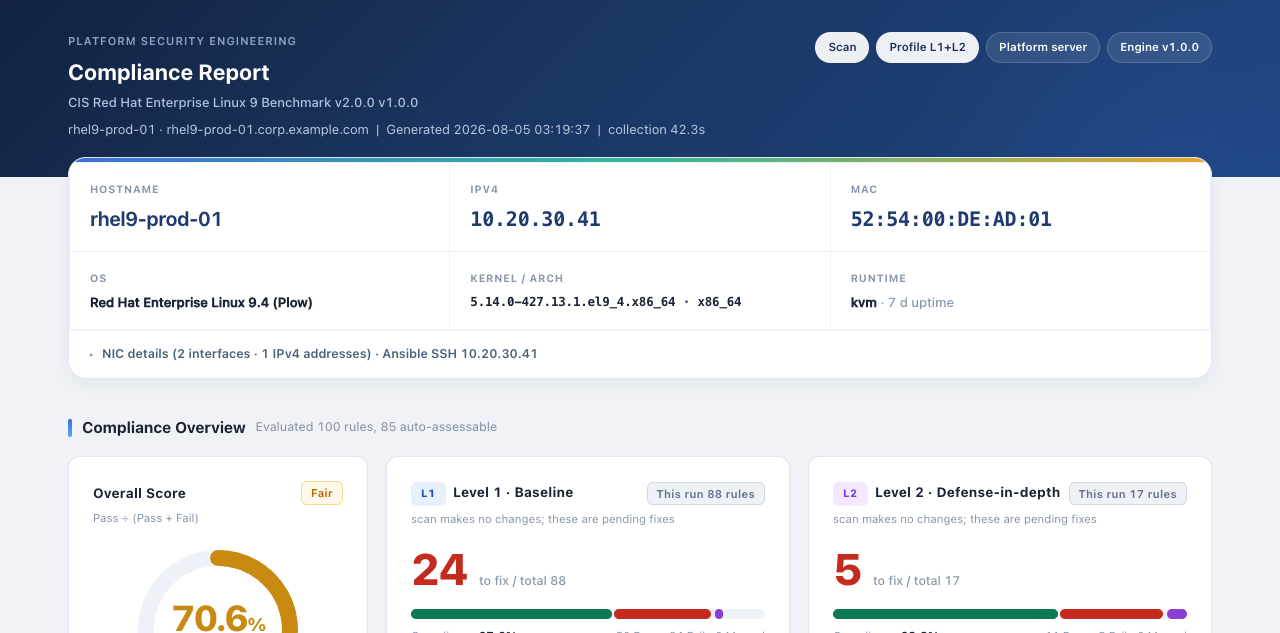
Task: Click the Overall Score label
Action: click(x=139, y=493)
